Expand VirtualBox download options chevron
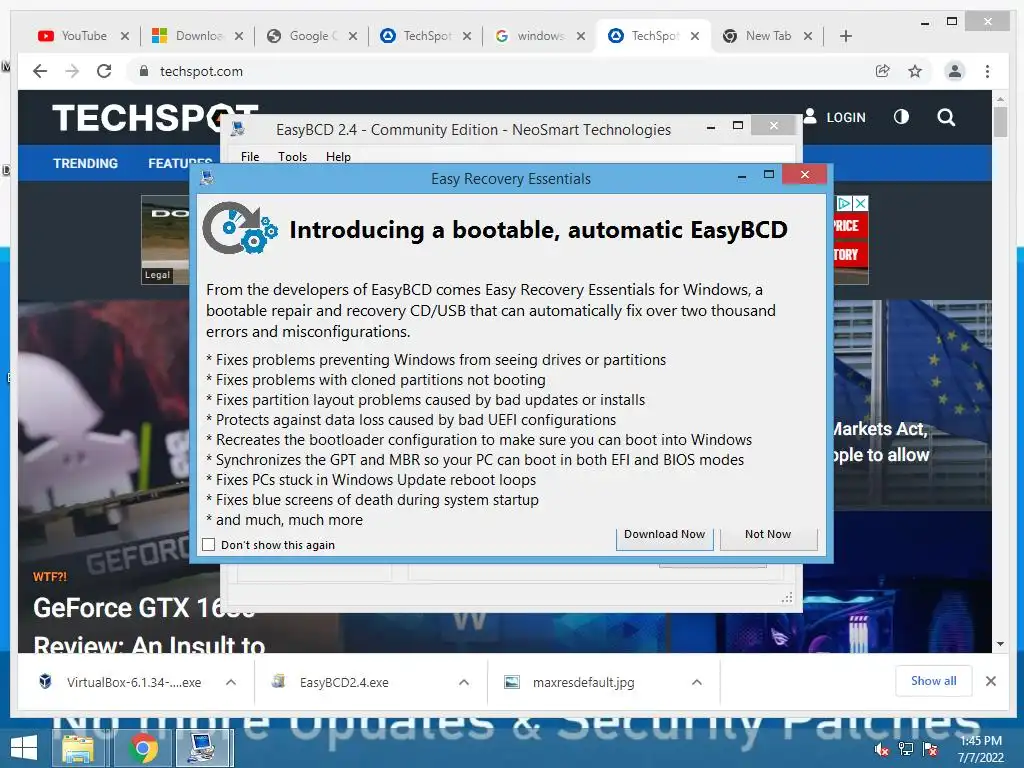 (231, 682)
